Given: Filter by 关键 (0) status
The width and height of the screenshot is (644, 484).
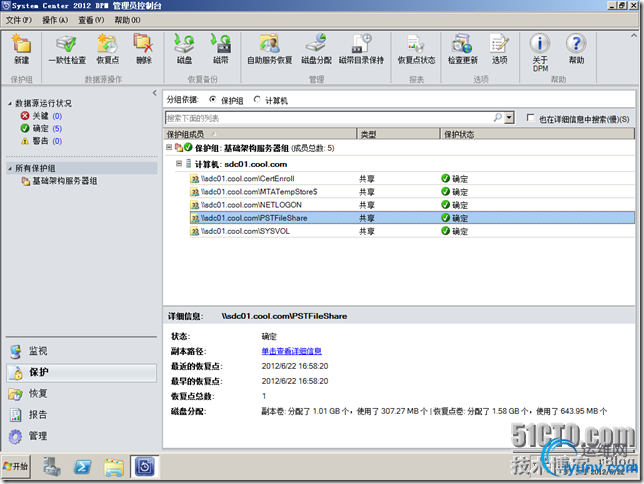Looking at the screenshot, I should coord(41,116).
